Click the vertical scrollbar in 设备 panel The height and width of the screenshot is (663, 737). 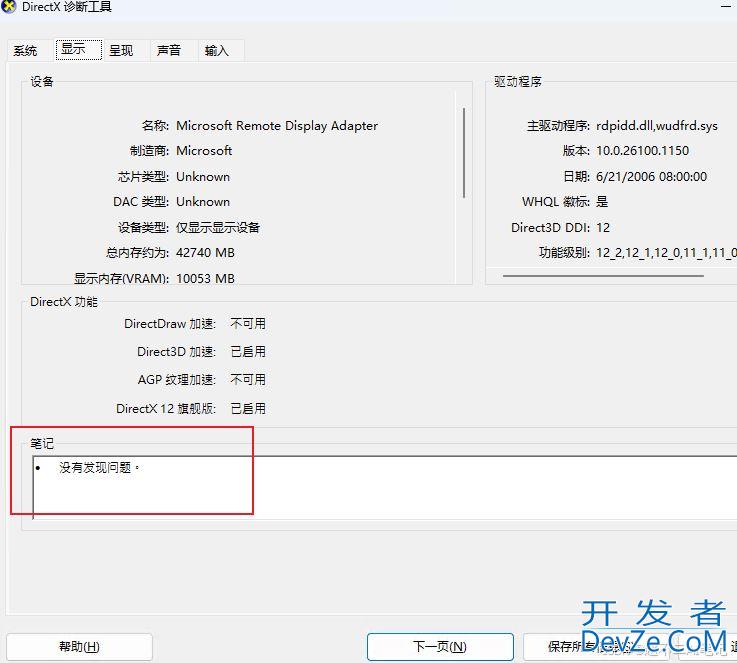point(464,153)
